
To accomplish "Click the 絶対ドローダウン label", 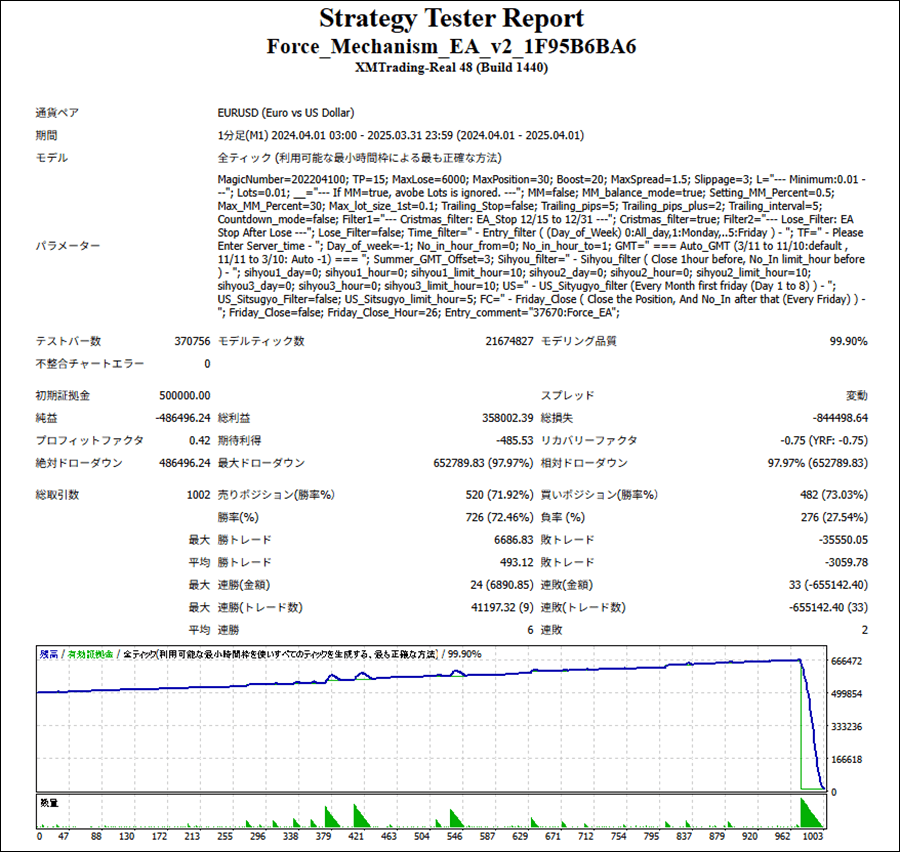I will coord(79,463).
